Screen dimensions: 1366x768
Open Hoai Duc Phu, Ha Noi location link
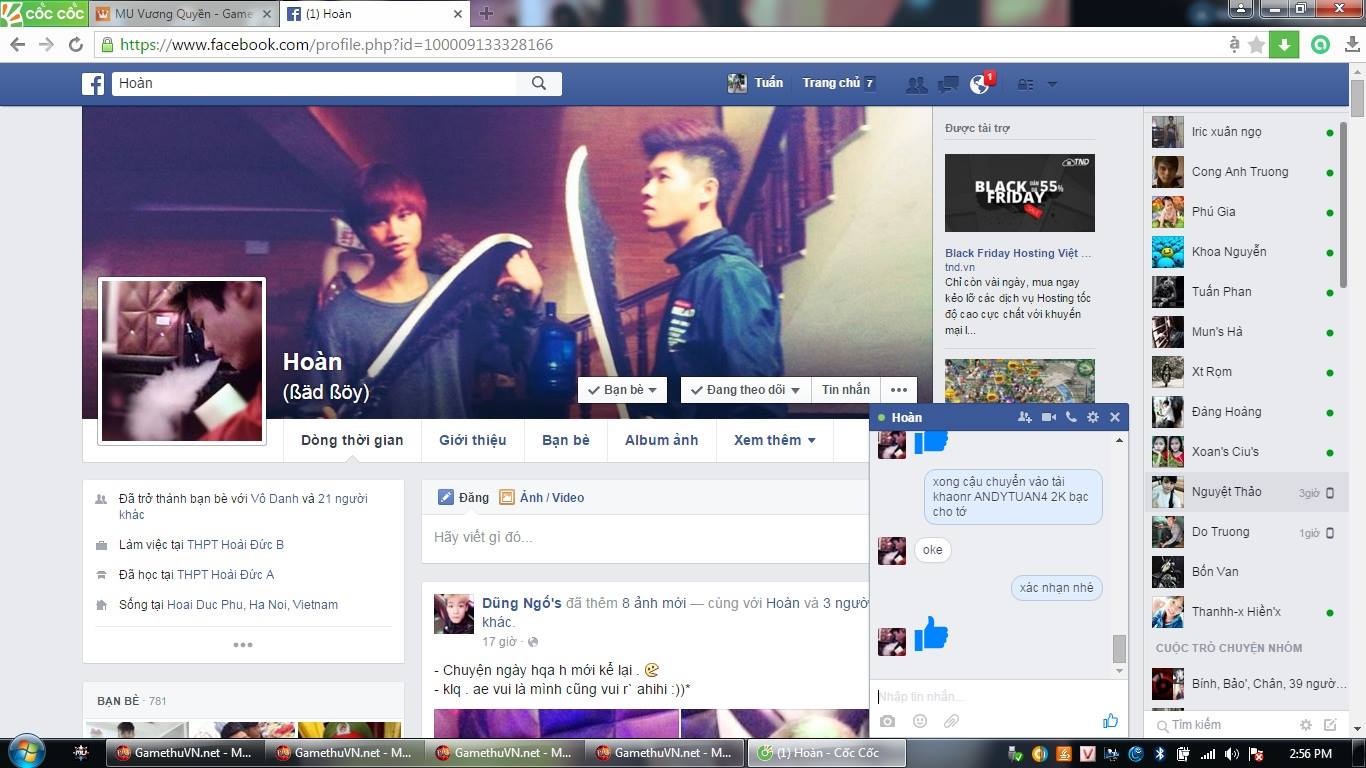point(253,605)
